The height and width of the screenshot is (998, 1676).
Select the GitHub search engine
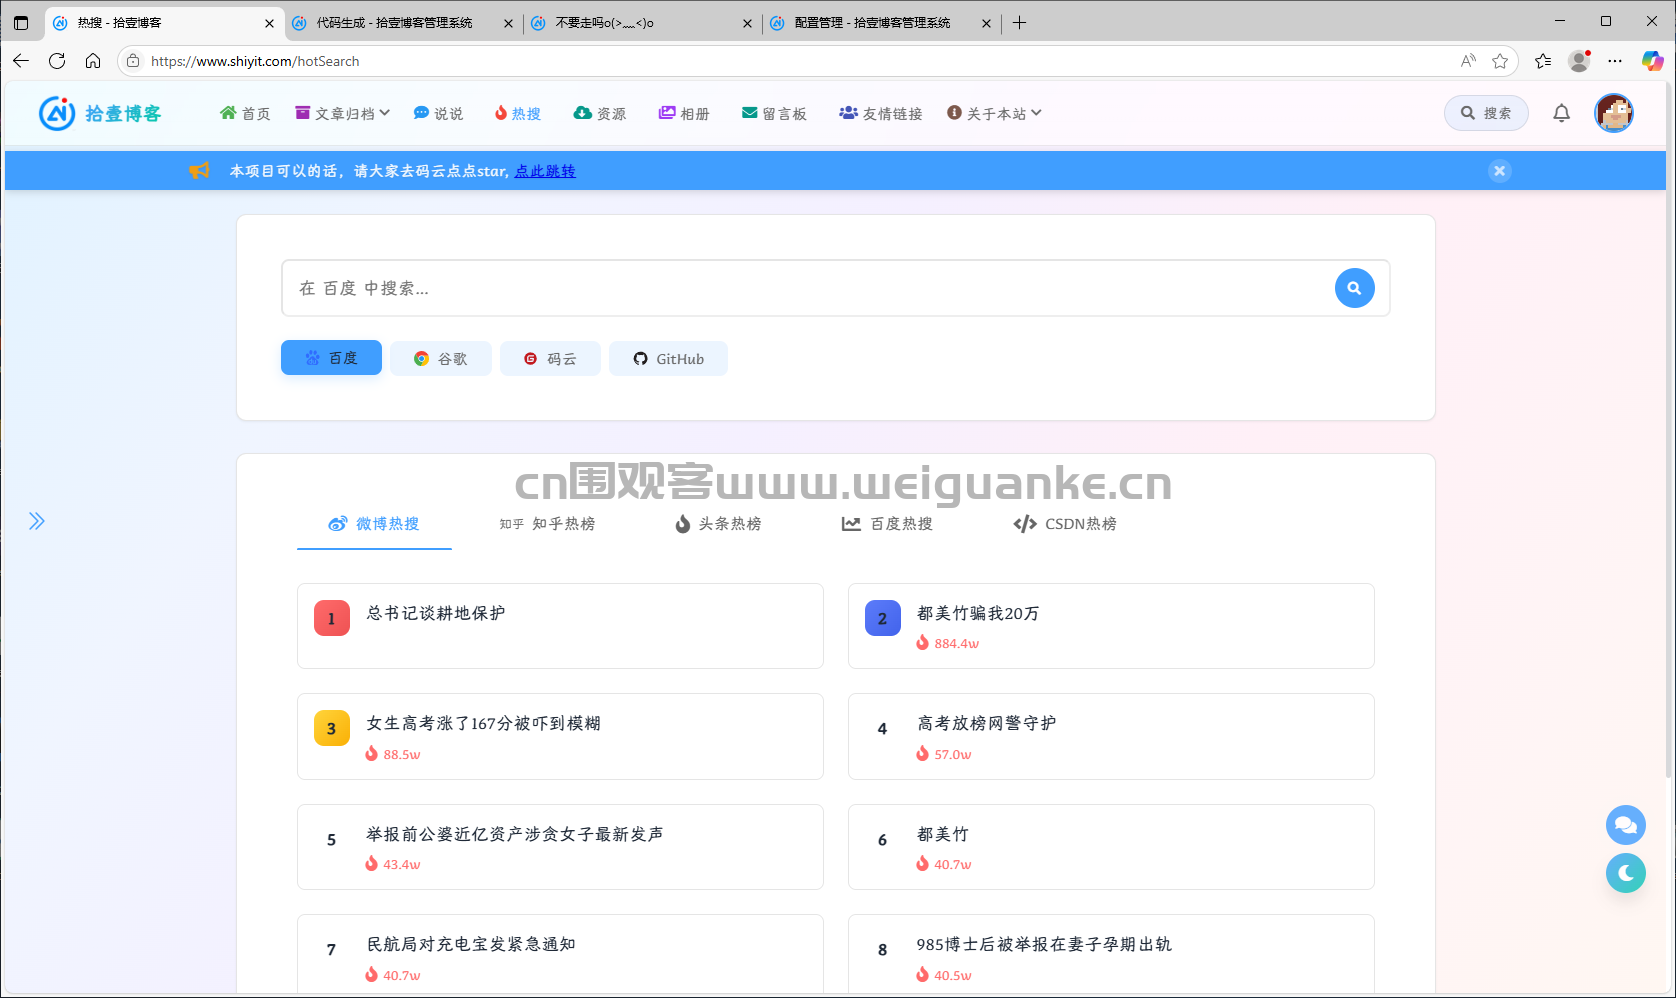[669, 358]
